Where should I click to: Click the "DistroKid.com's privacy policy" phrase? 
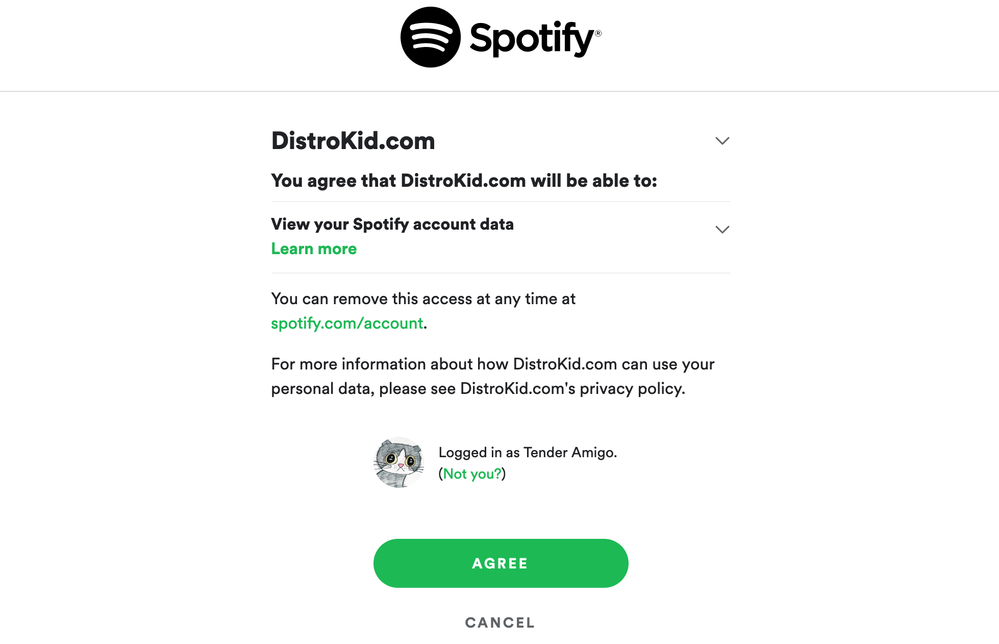572,389
